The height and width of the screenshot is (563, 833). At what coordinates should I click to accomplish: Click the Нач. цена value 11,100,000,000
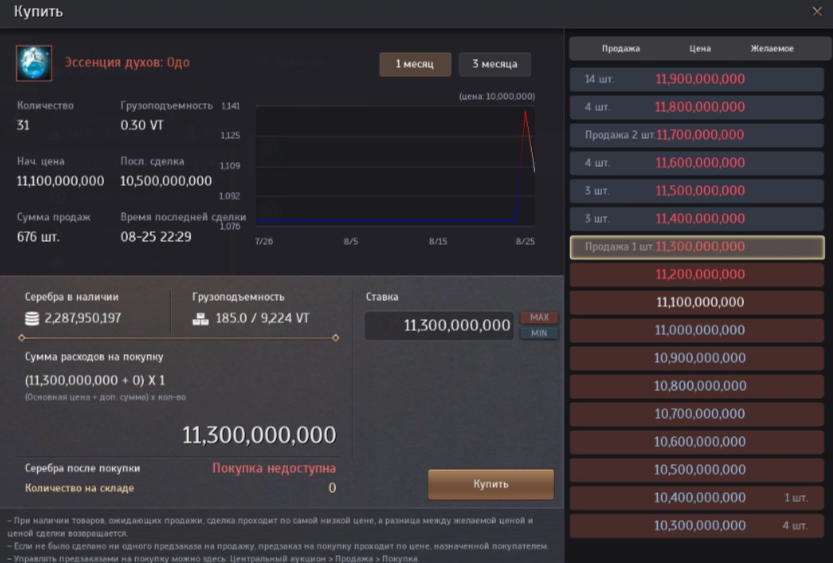tap(61, 181)
